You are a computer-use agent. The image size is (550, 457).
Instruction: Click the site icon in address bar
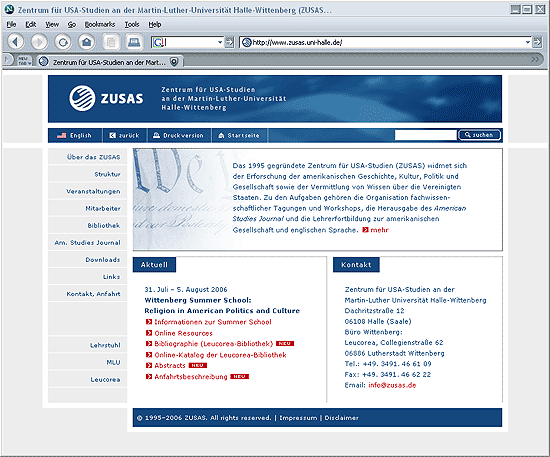247,42
